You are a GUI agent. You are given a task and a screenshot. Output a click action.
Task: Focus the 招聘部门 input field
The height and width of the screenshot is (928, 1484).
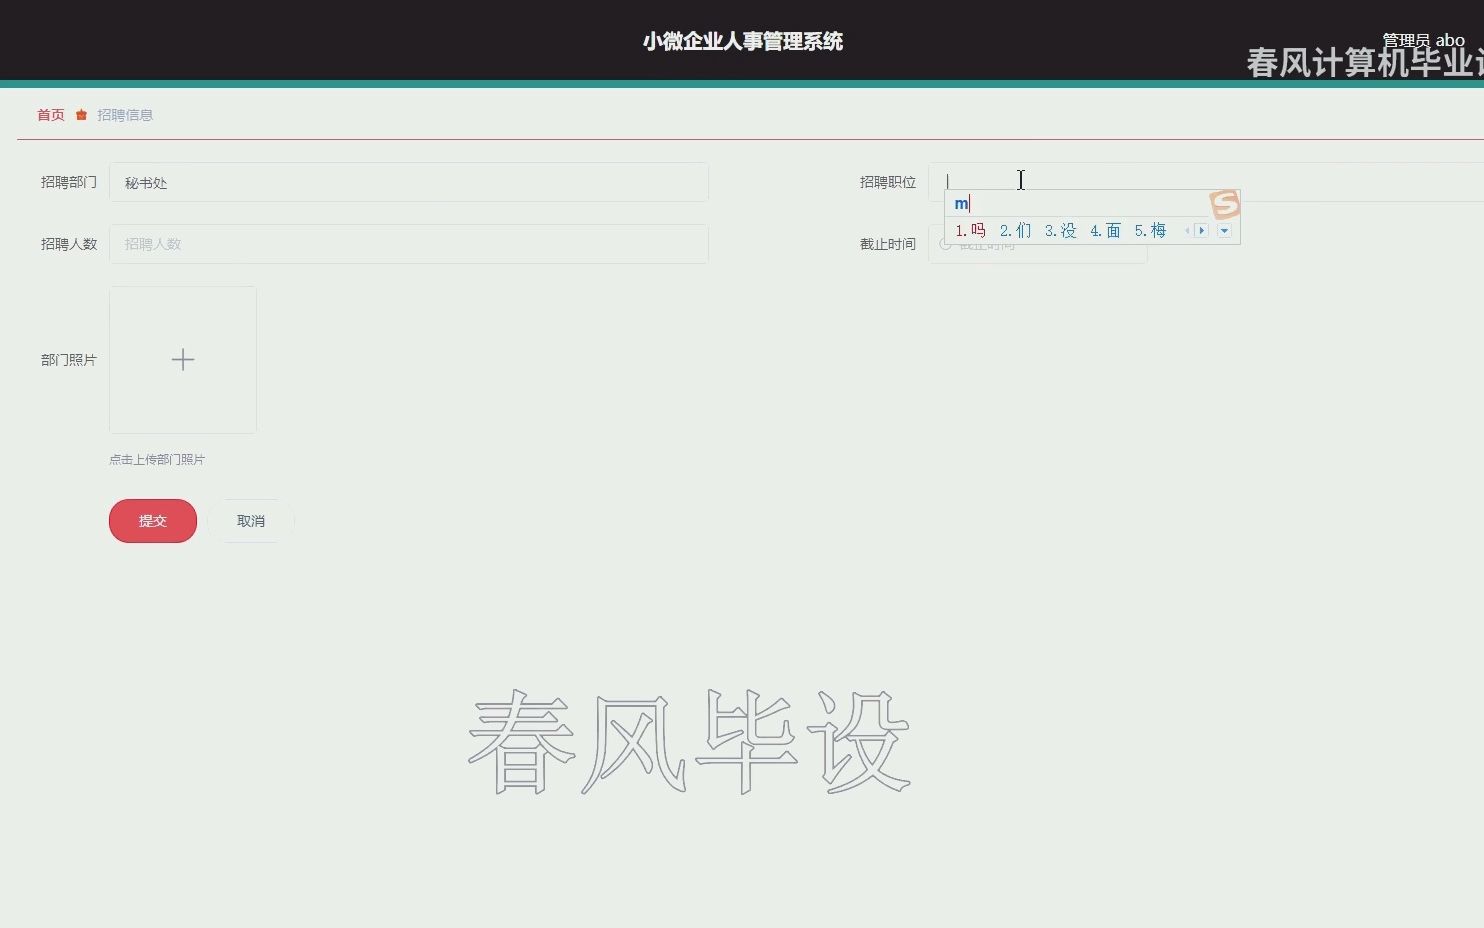[x=409, y=182]
